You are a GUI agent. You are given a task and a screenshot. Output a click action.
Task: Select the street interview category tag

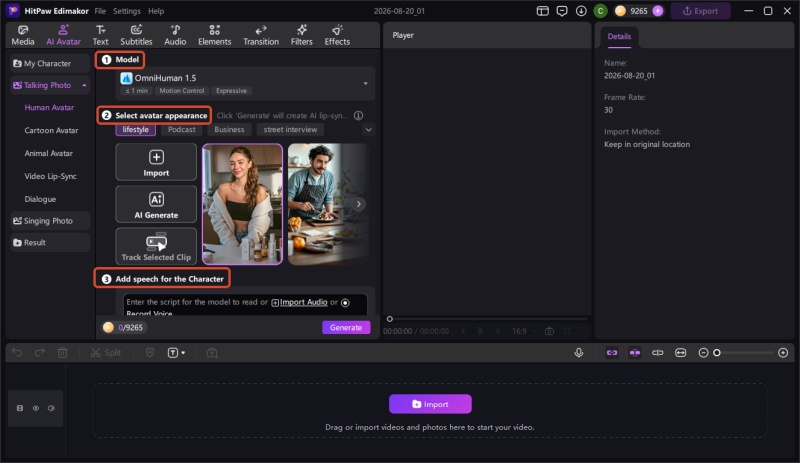click(x=290, y=130)
